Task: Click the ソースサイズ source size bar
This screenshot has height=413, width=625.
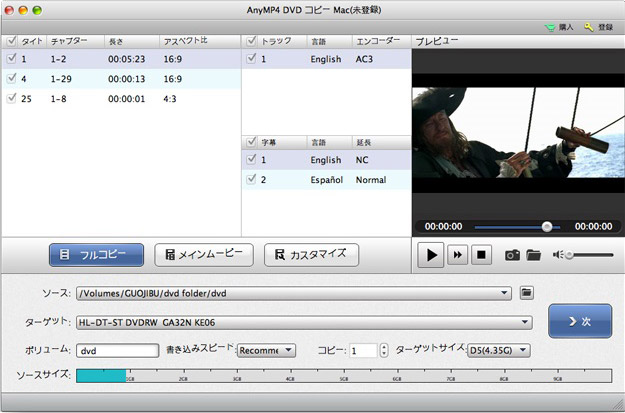Action: (x=344, y=376)
